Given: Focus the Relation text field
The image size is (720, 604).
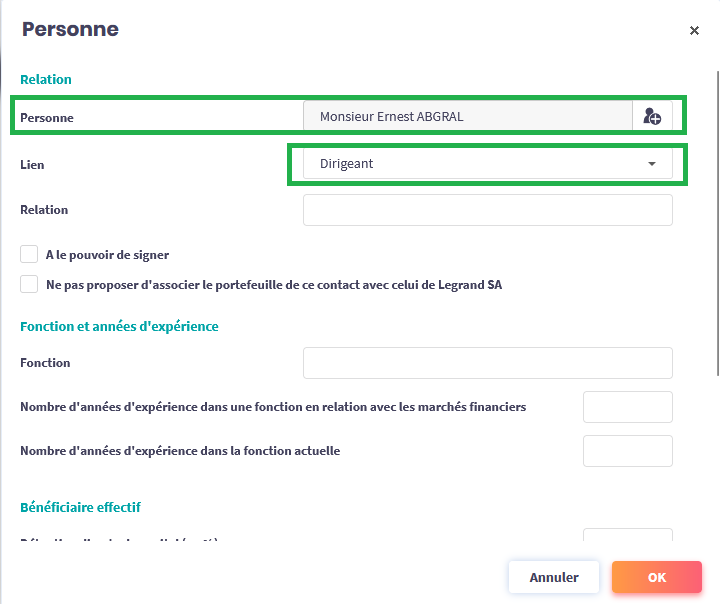Looking at the screenshot, I should coord(487,210).
